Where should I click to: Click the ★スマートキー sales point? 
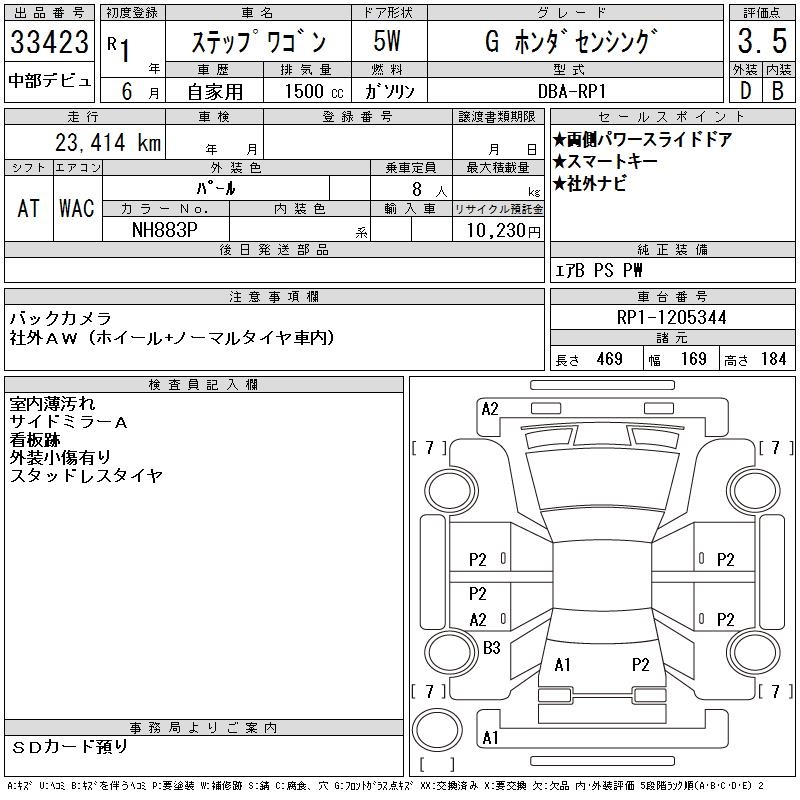point(606,161)
